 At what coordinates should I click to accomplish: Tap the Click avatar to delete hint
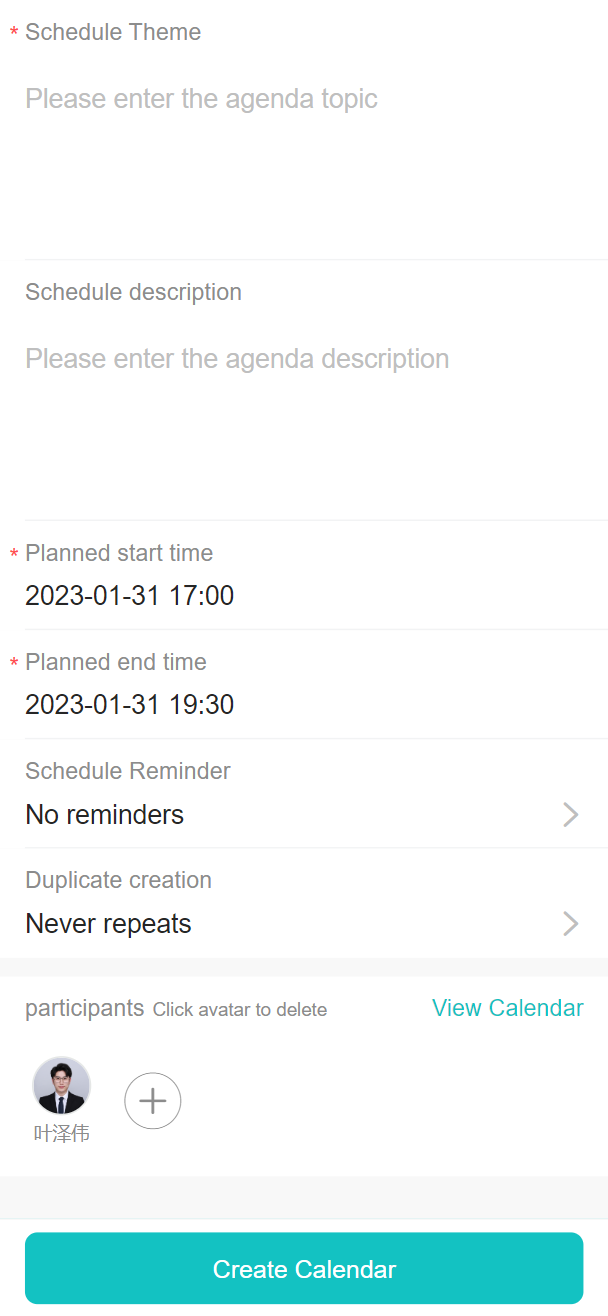click(240, 1010)
